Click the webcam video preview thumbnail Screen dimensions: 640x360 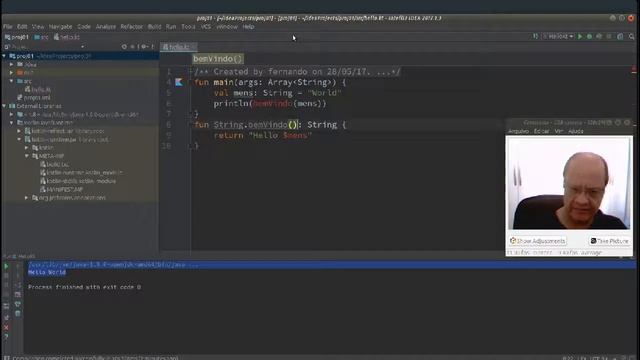(x=569, y=183)
